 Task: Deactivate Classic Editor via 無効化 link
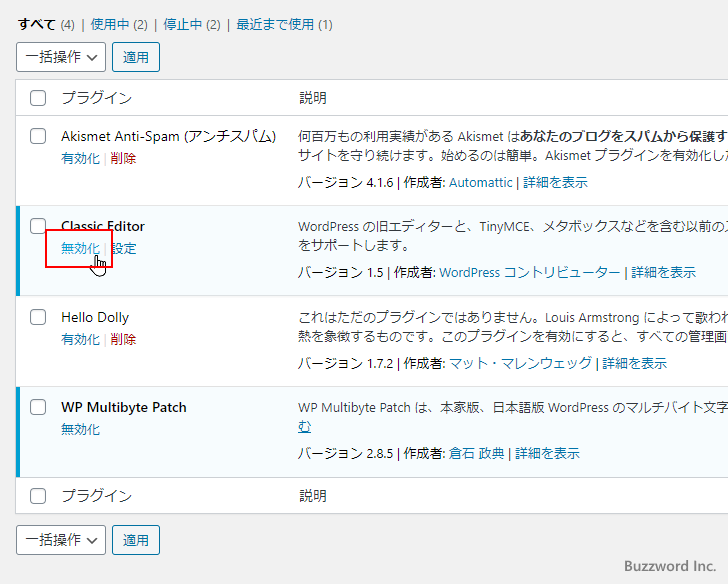pos(80,249)
